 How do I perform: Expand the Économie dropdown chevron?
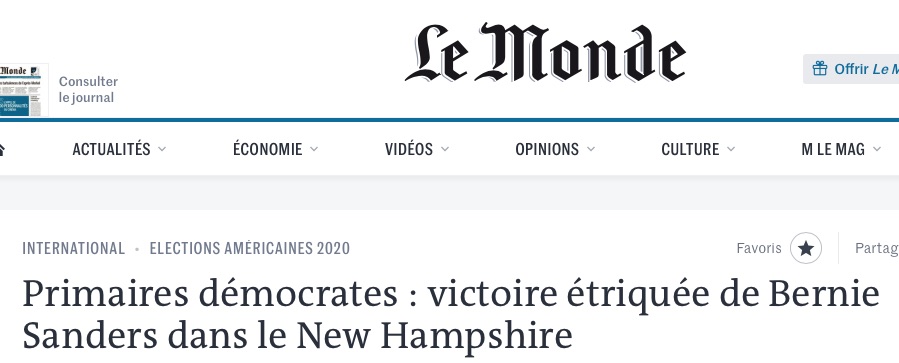pyautogui.click(x=314, y=149)
